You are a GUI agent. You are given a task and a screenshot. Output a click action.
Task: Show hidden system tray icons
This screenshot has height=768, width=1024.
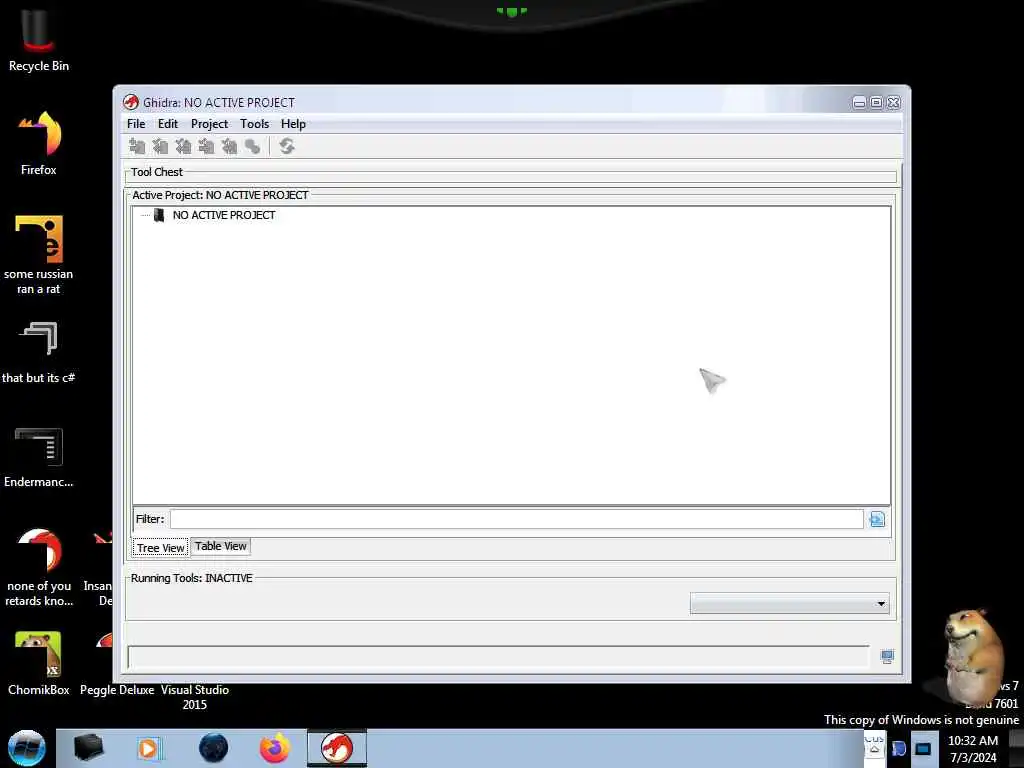[874, 749]
